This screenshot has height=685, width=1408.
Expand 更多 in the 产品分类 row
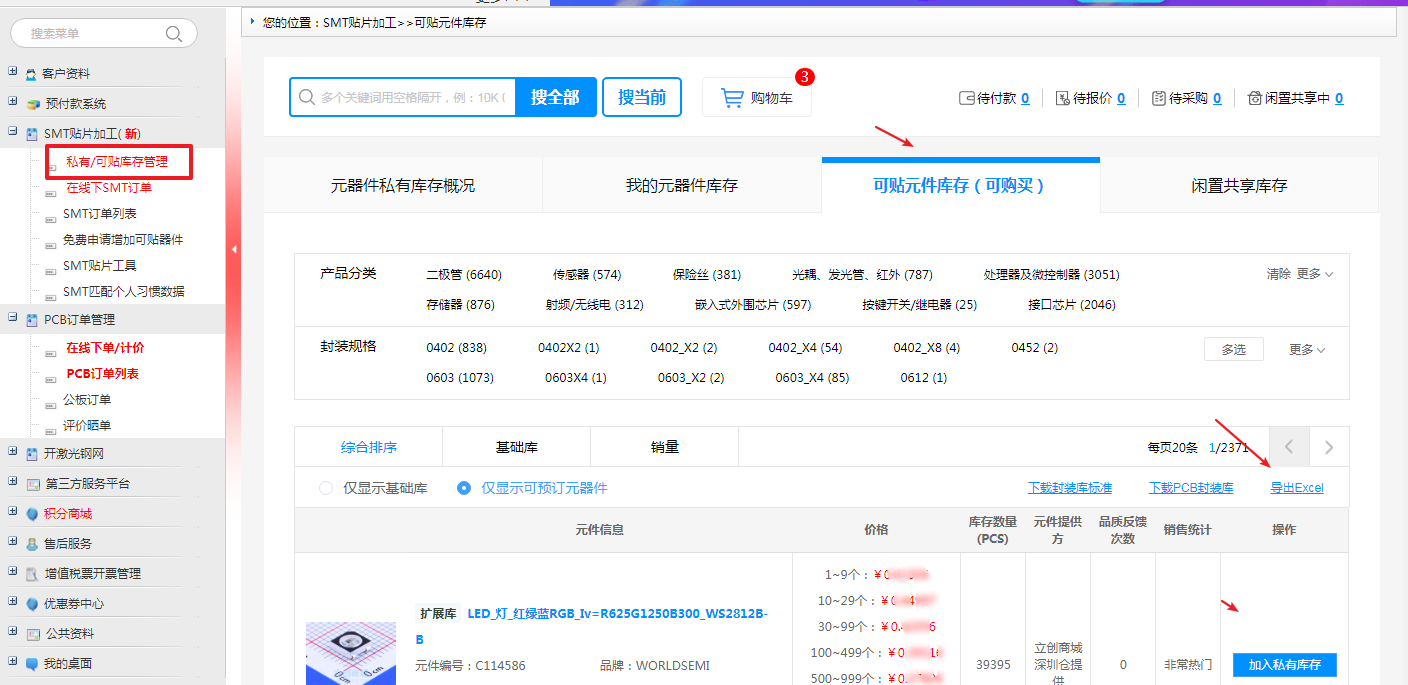pyautogui.click(x=1314, y=274)
